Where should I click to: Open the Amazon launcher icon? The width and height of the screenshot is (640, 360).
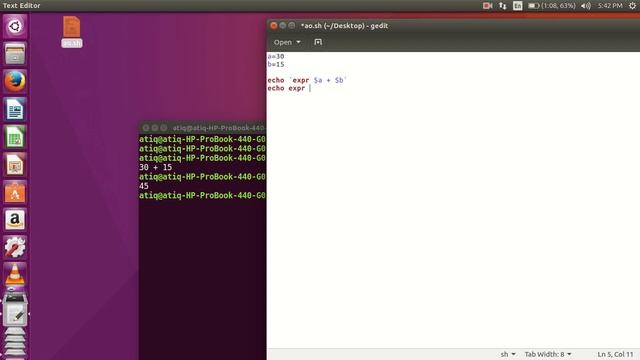click(15, 220)
